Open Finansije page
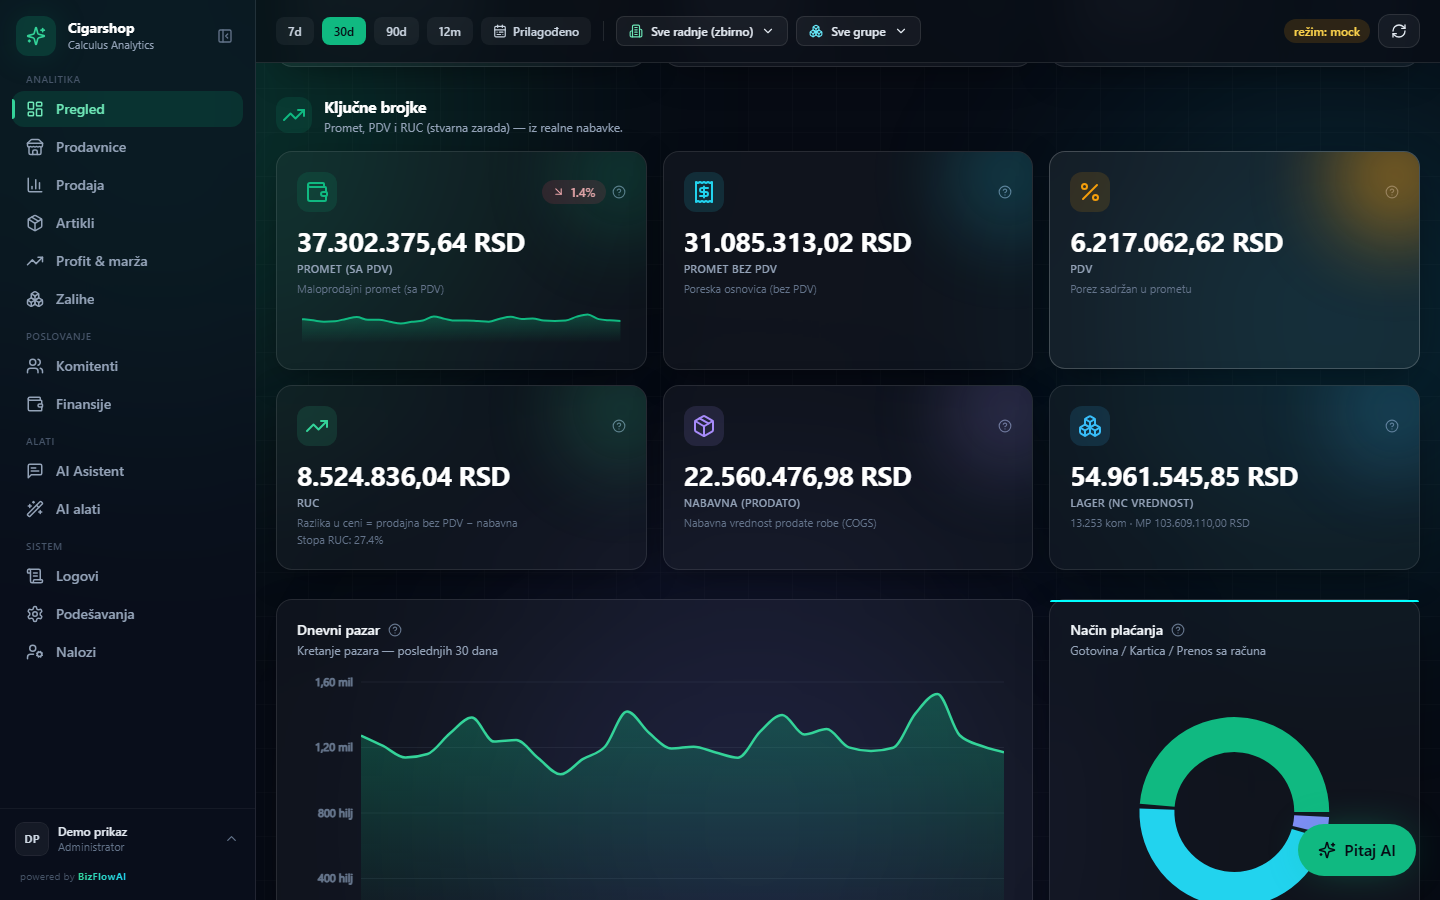The image size is (1440, 900). click(x=127, y=404)
